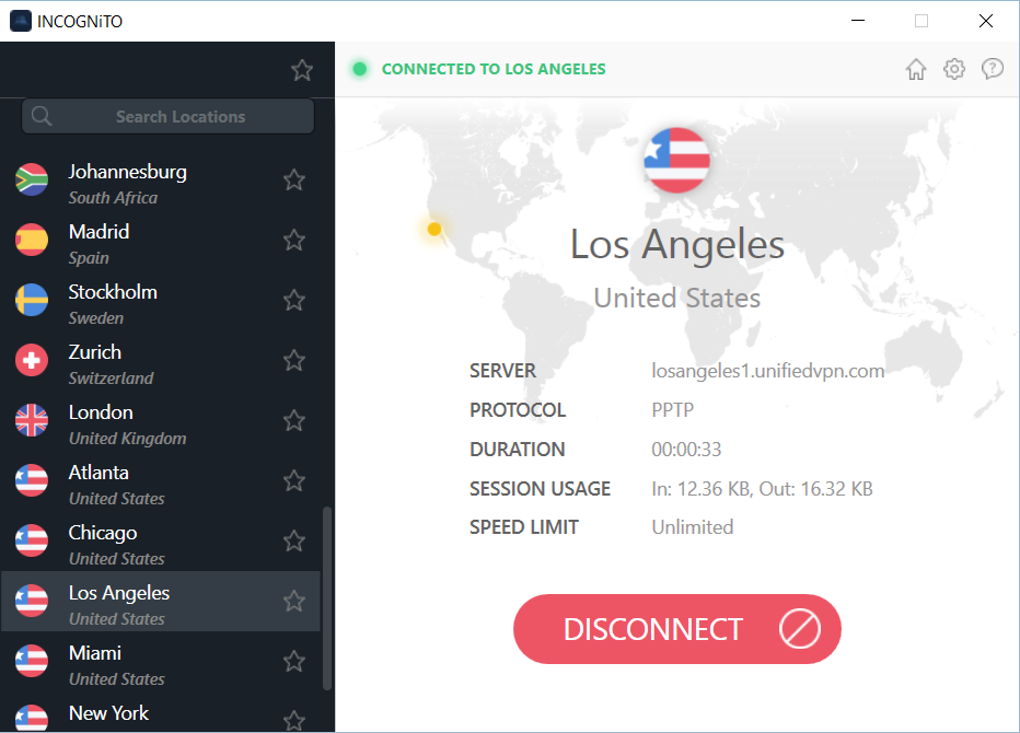Favorite Stockholm with its star
1020x733 pixels.
pos(294,300)
